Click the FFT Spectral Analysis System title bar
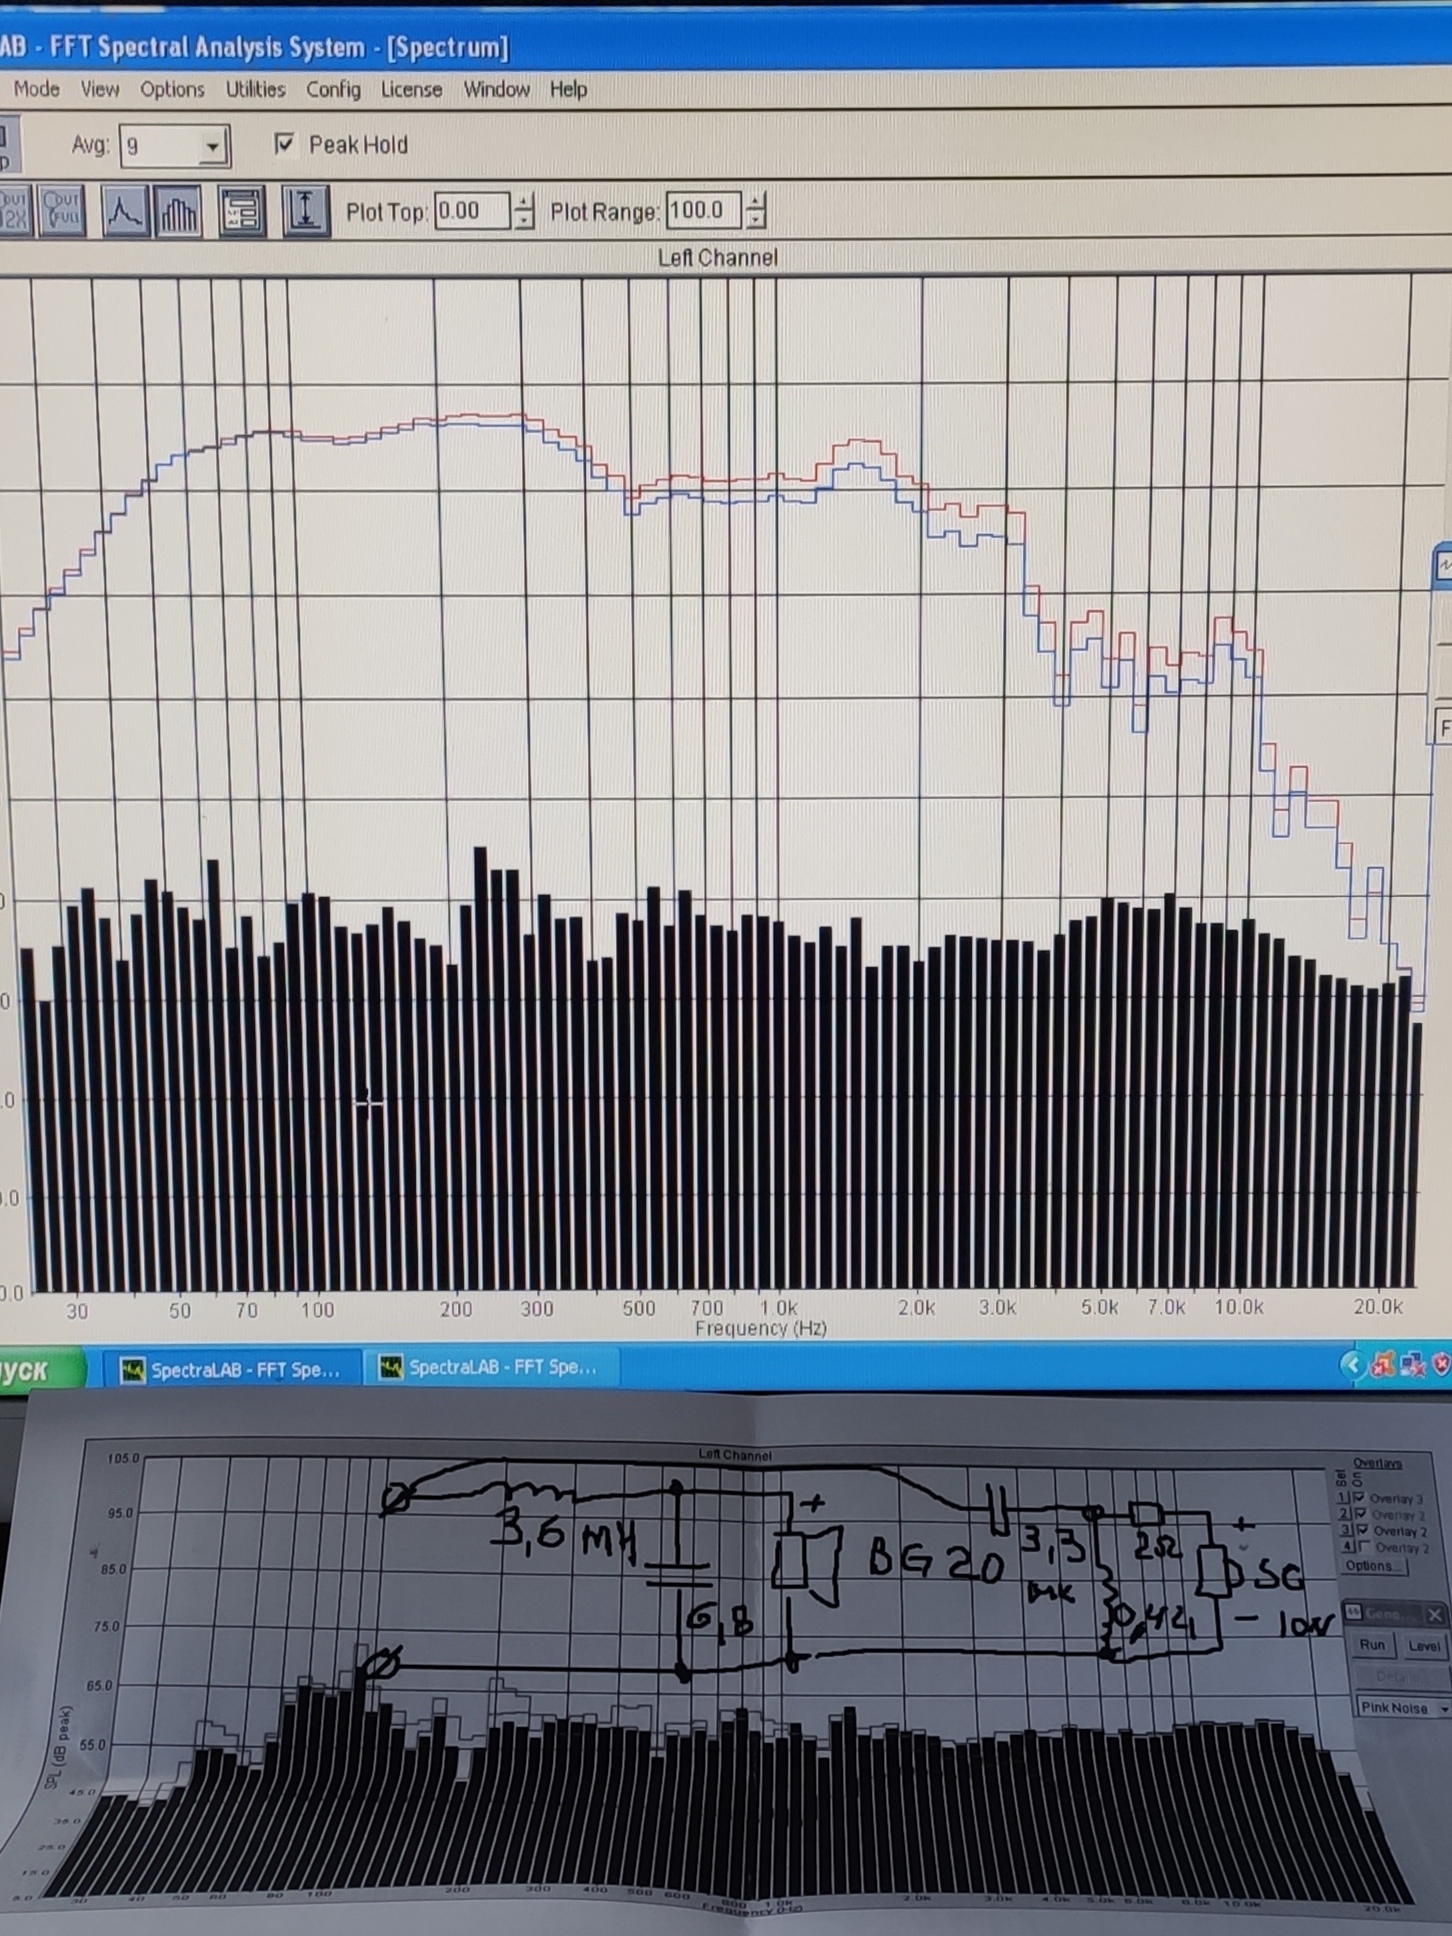The height and width of the screenshot is (1936, 1452). [726, 47]
